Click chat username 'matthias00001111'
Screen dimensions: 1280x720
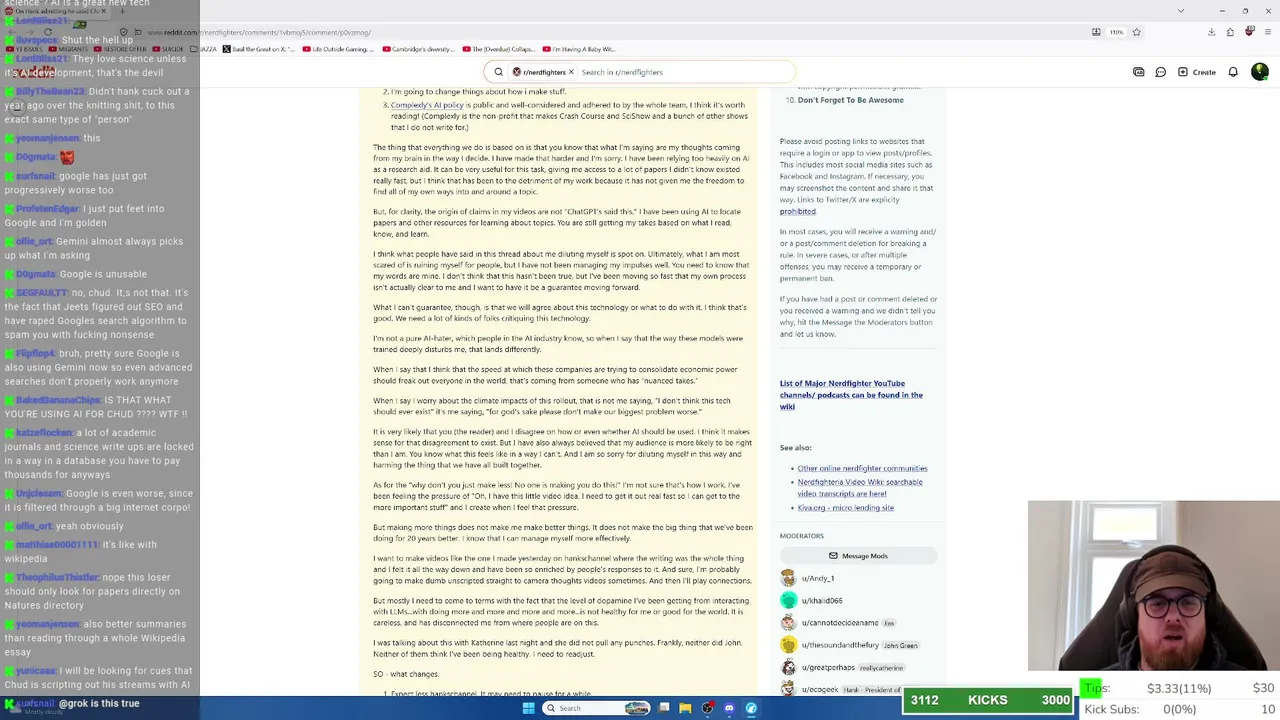coord(57,545)
